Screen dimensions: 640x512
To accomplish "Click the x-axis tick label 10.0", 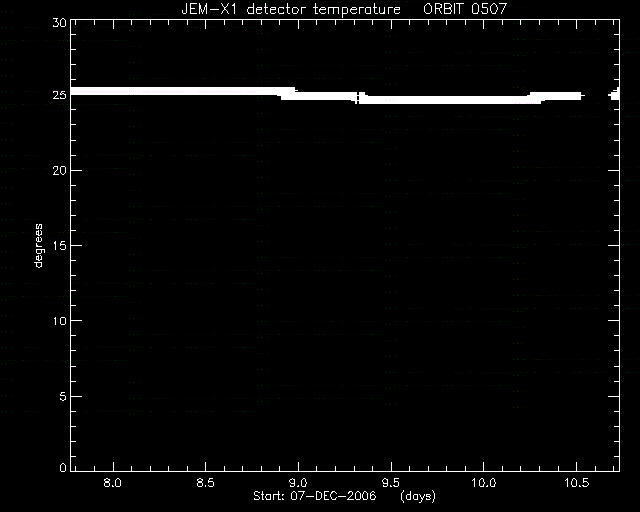I will 484,483.
